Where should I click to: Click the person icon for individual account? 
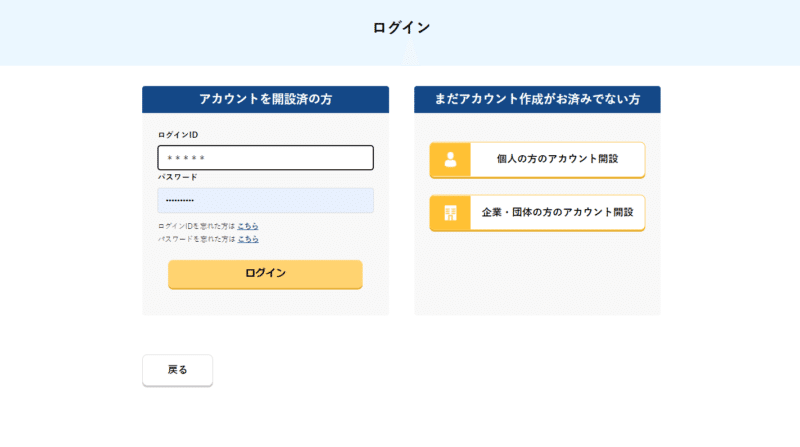tap(450, 160)
